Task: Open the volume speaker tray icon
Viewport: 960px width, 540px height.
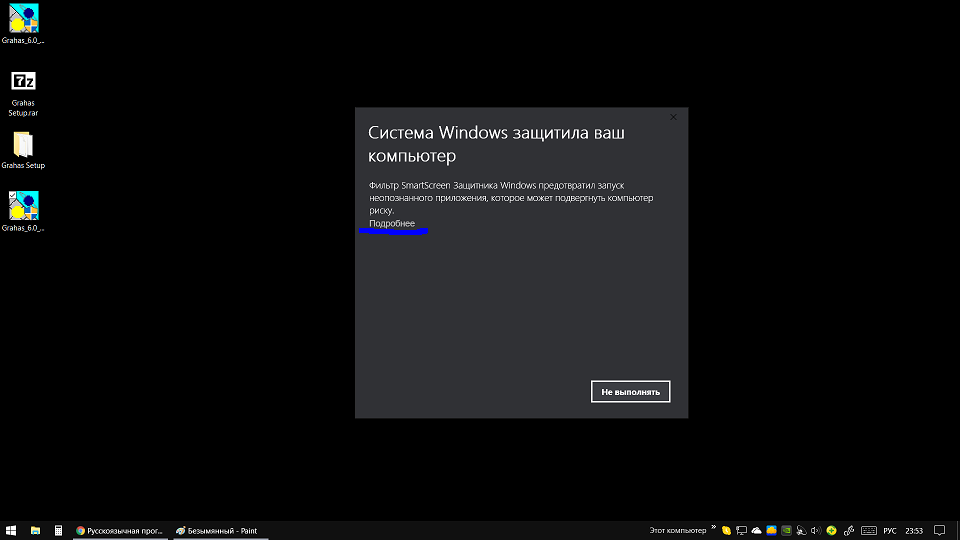Action: pyautogui.click(x=816, y=531)
